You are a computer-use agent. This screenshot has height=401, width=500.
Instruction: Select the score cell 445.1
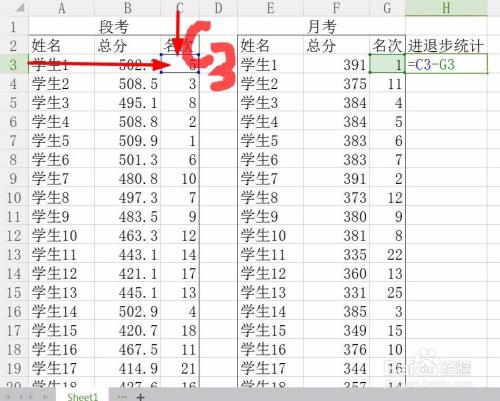(127, 292)
